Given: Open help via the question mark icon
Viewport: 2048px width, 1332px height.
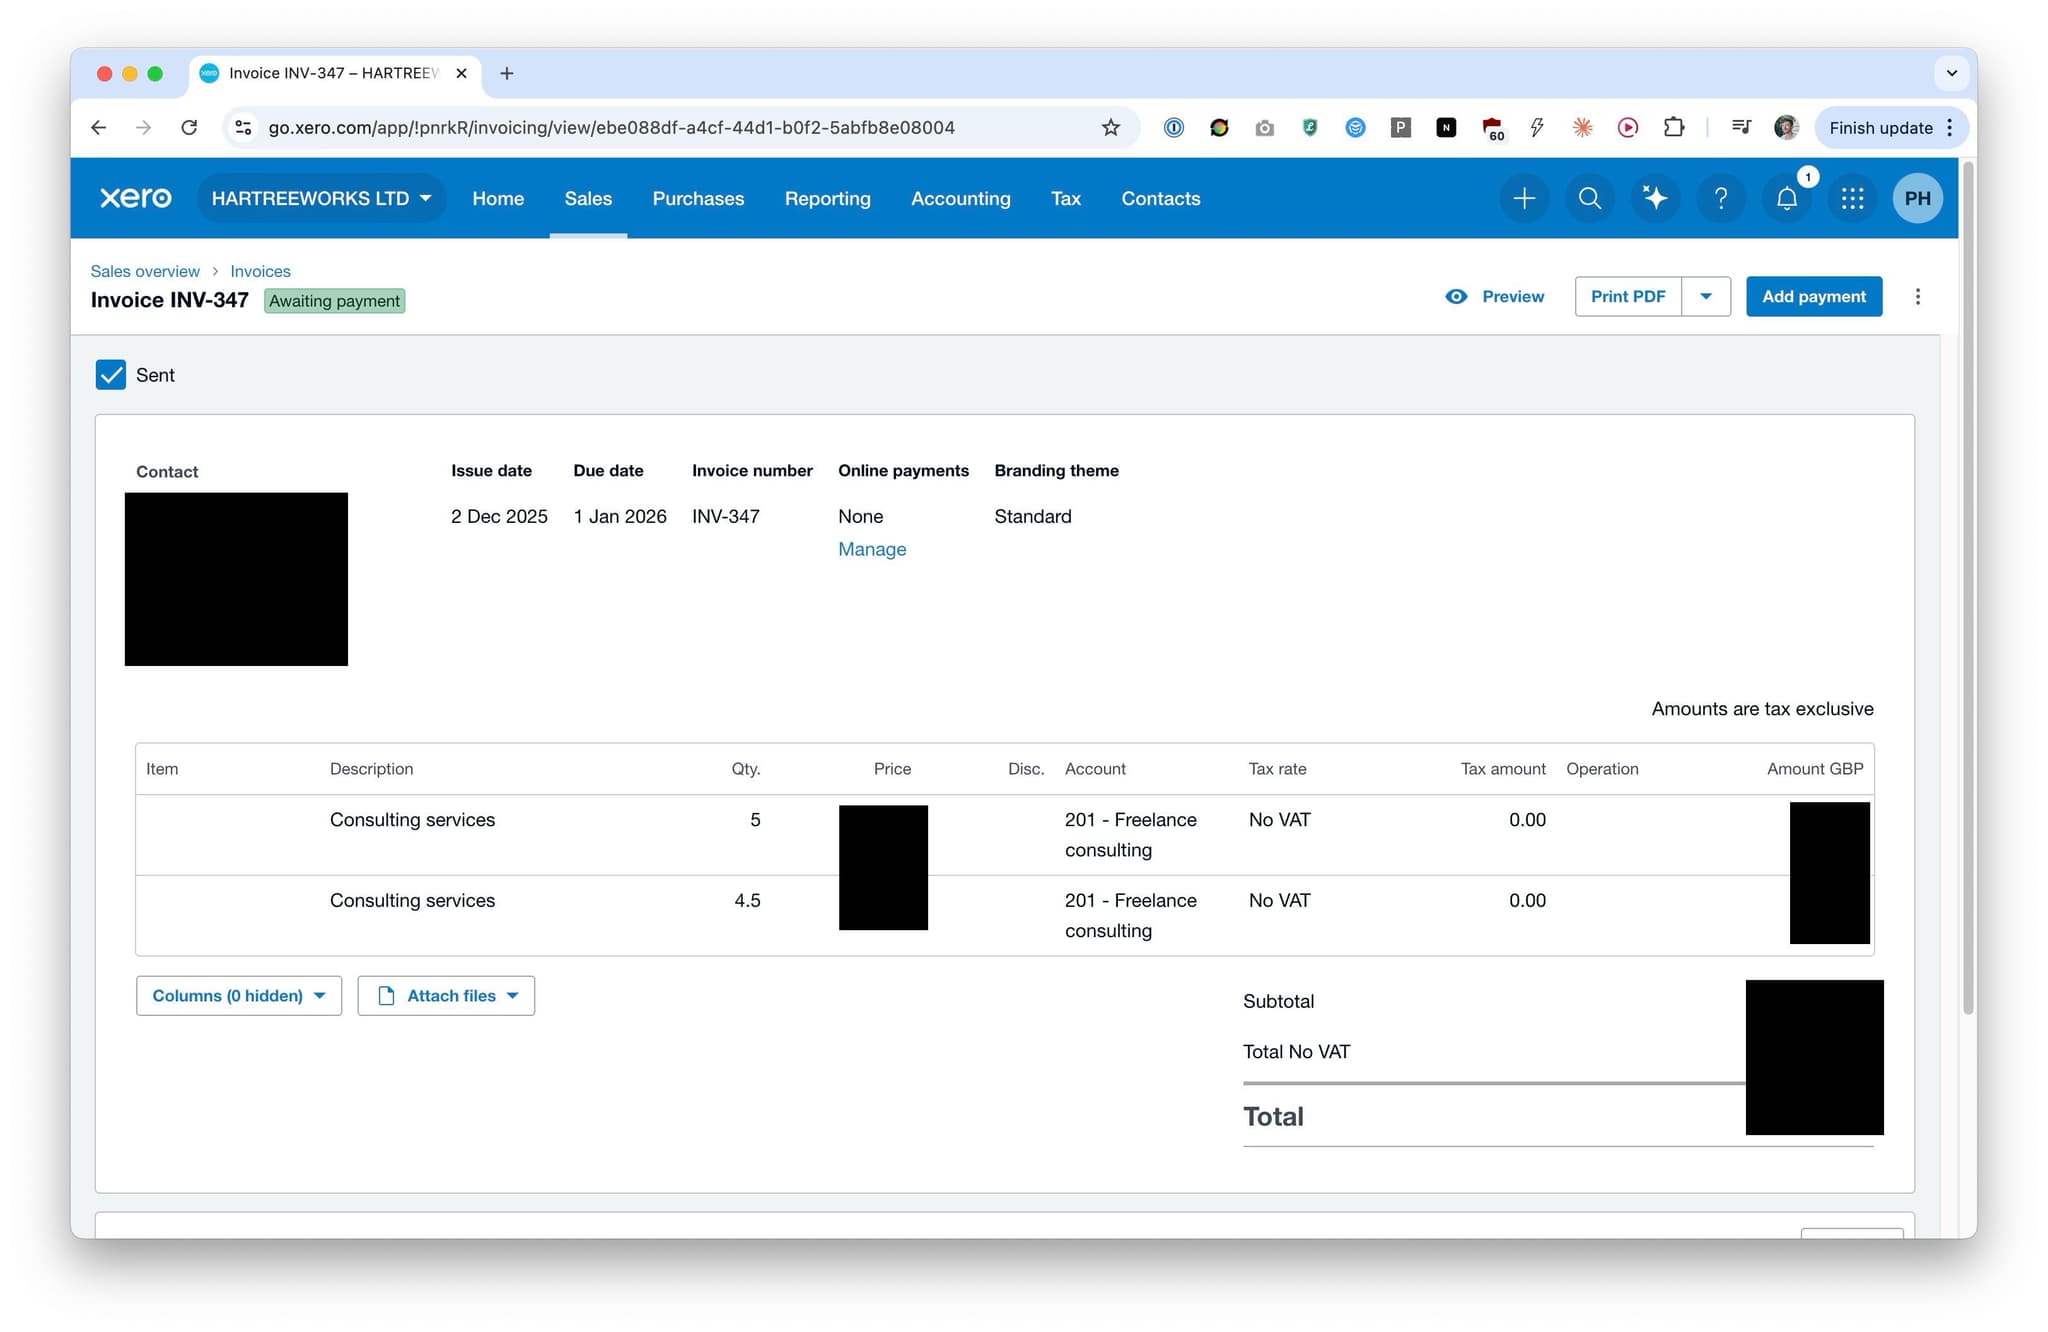Looking at the screenshot, I should click(x=1721, y=198).
